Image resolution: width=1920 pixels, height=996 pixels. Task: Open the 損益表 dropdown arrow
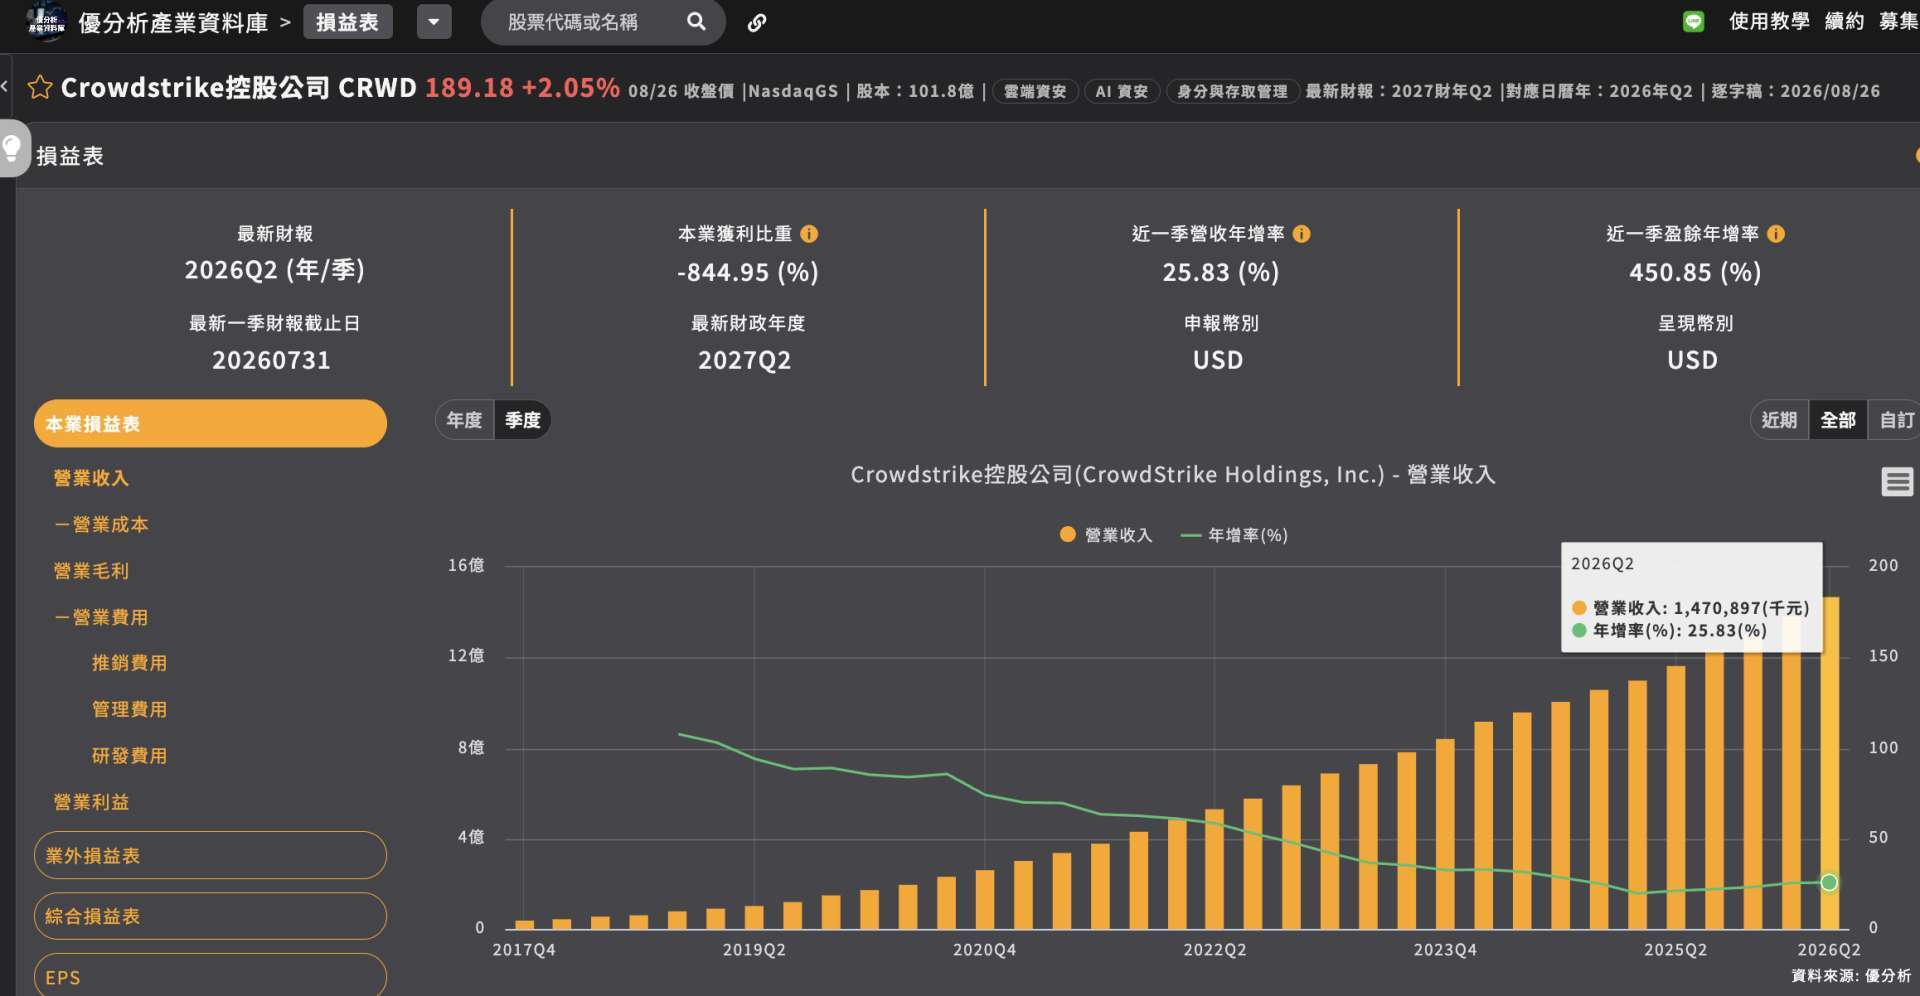[434, 22]
